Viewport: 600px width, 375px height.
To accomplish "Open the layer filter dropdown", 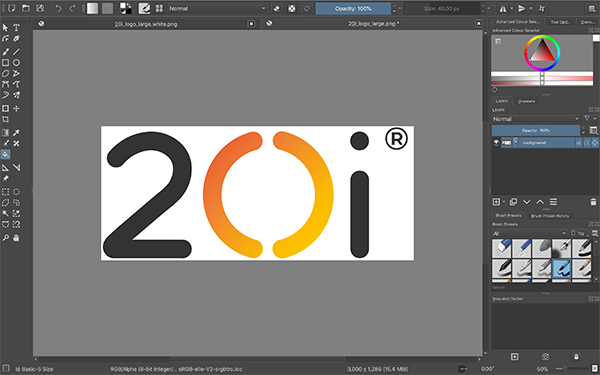I will pyautogui.click(x=590, y=119).
